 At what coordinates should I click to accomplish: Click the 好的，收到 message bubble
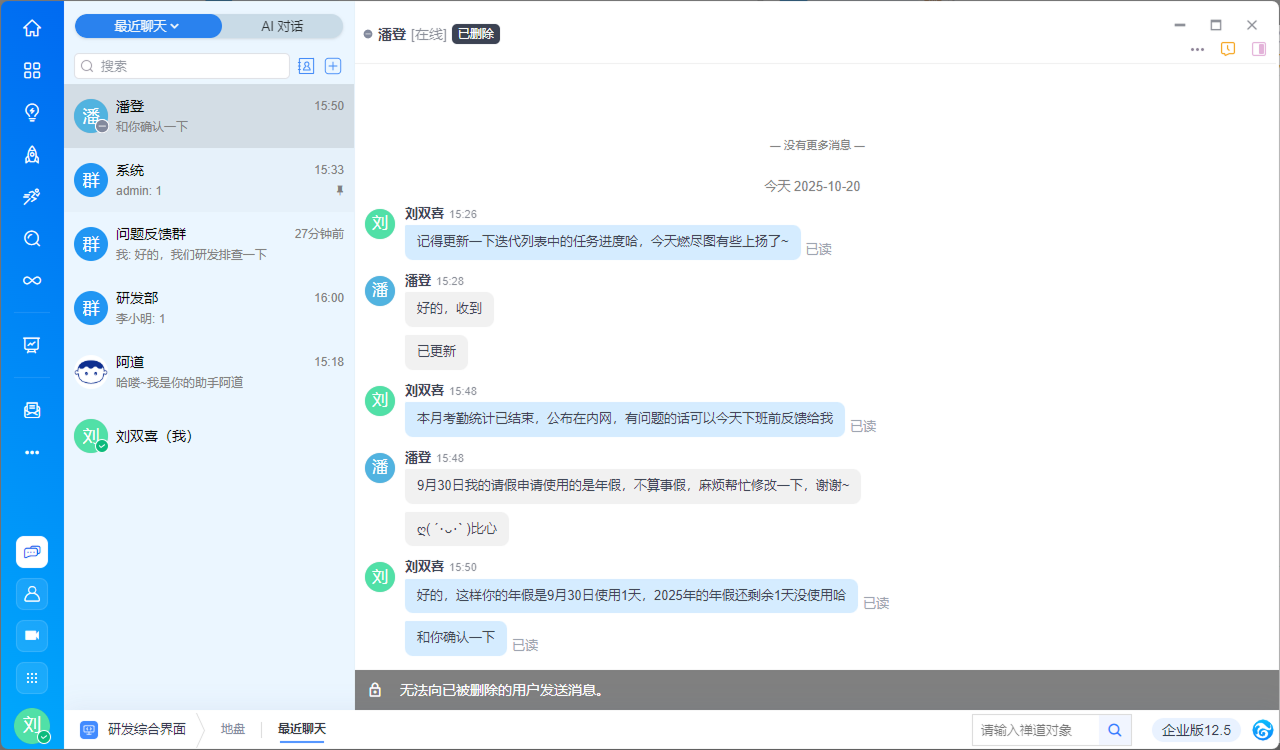point(449,309)
